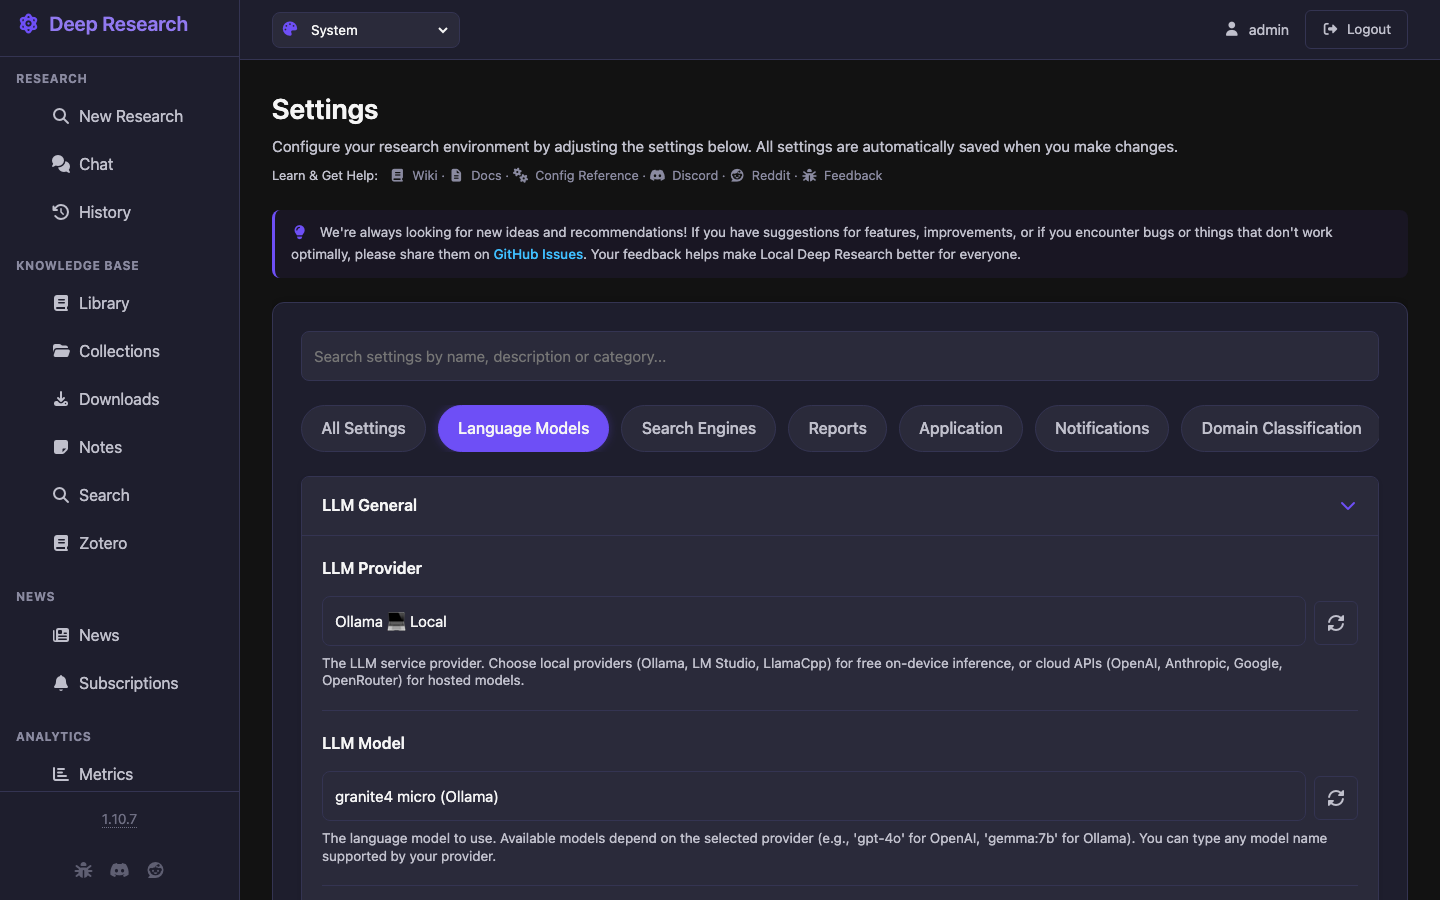This screenshot has height=900, width=1440.
Task: Open the Wiki help link
Action: (414, 175)
